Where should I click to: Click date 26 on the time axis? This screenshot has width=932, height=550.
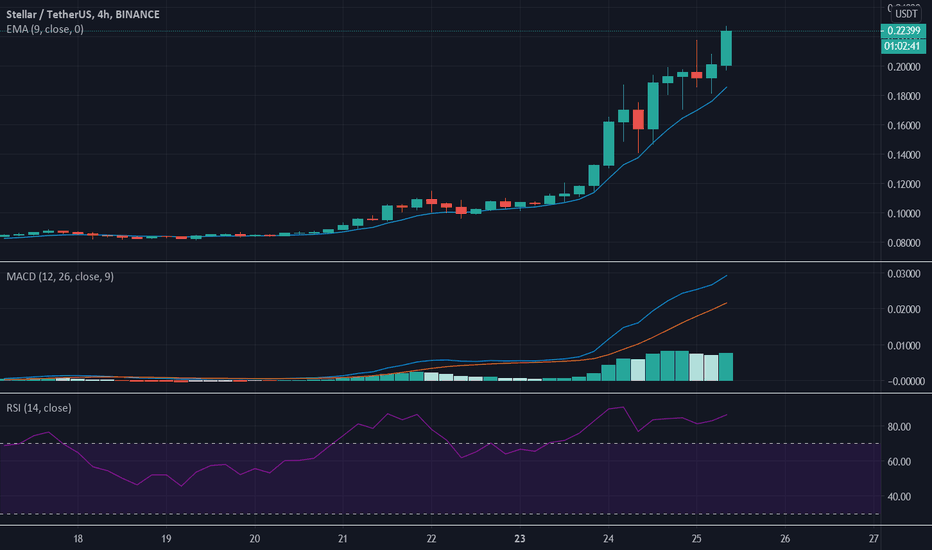[785, 539]
